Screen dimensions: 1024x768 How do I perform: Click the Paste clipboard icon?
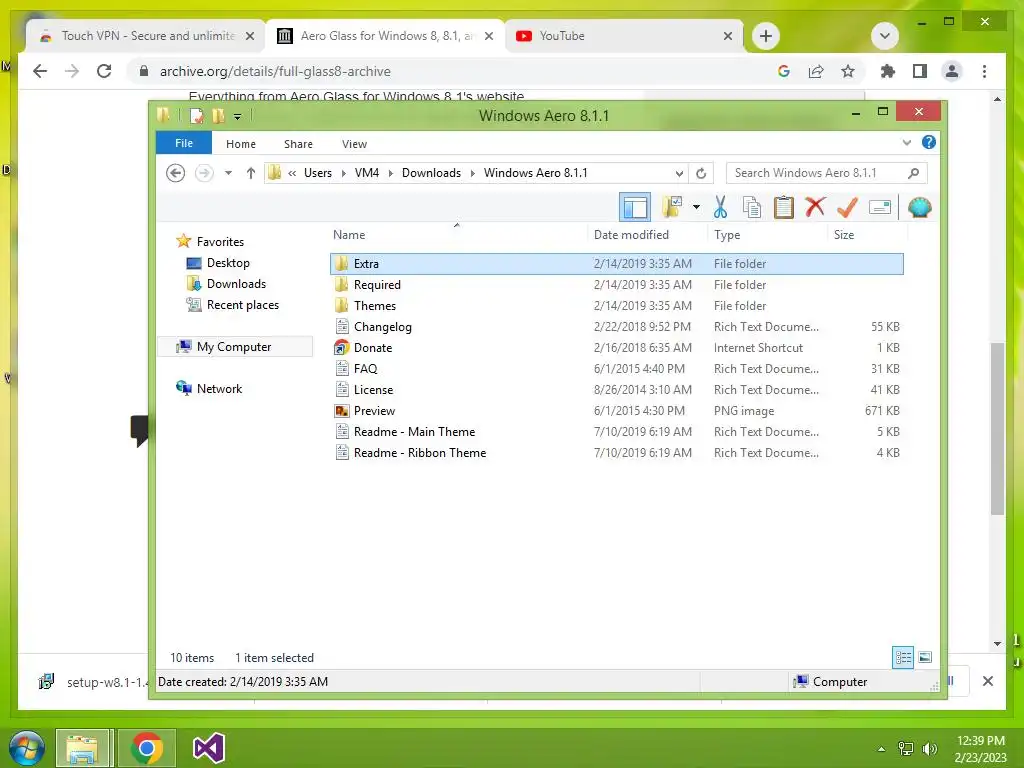point(783,208)
